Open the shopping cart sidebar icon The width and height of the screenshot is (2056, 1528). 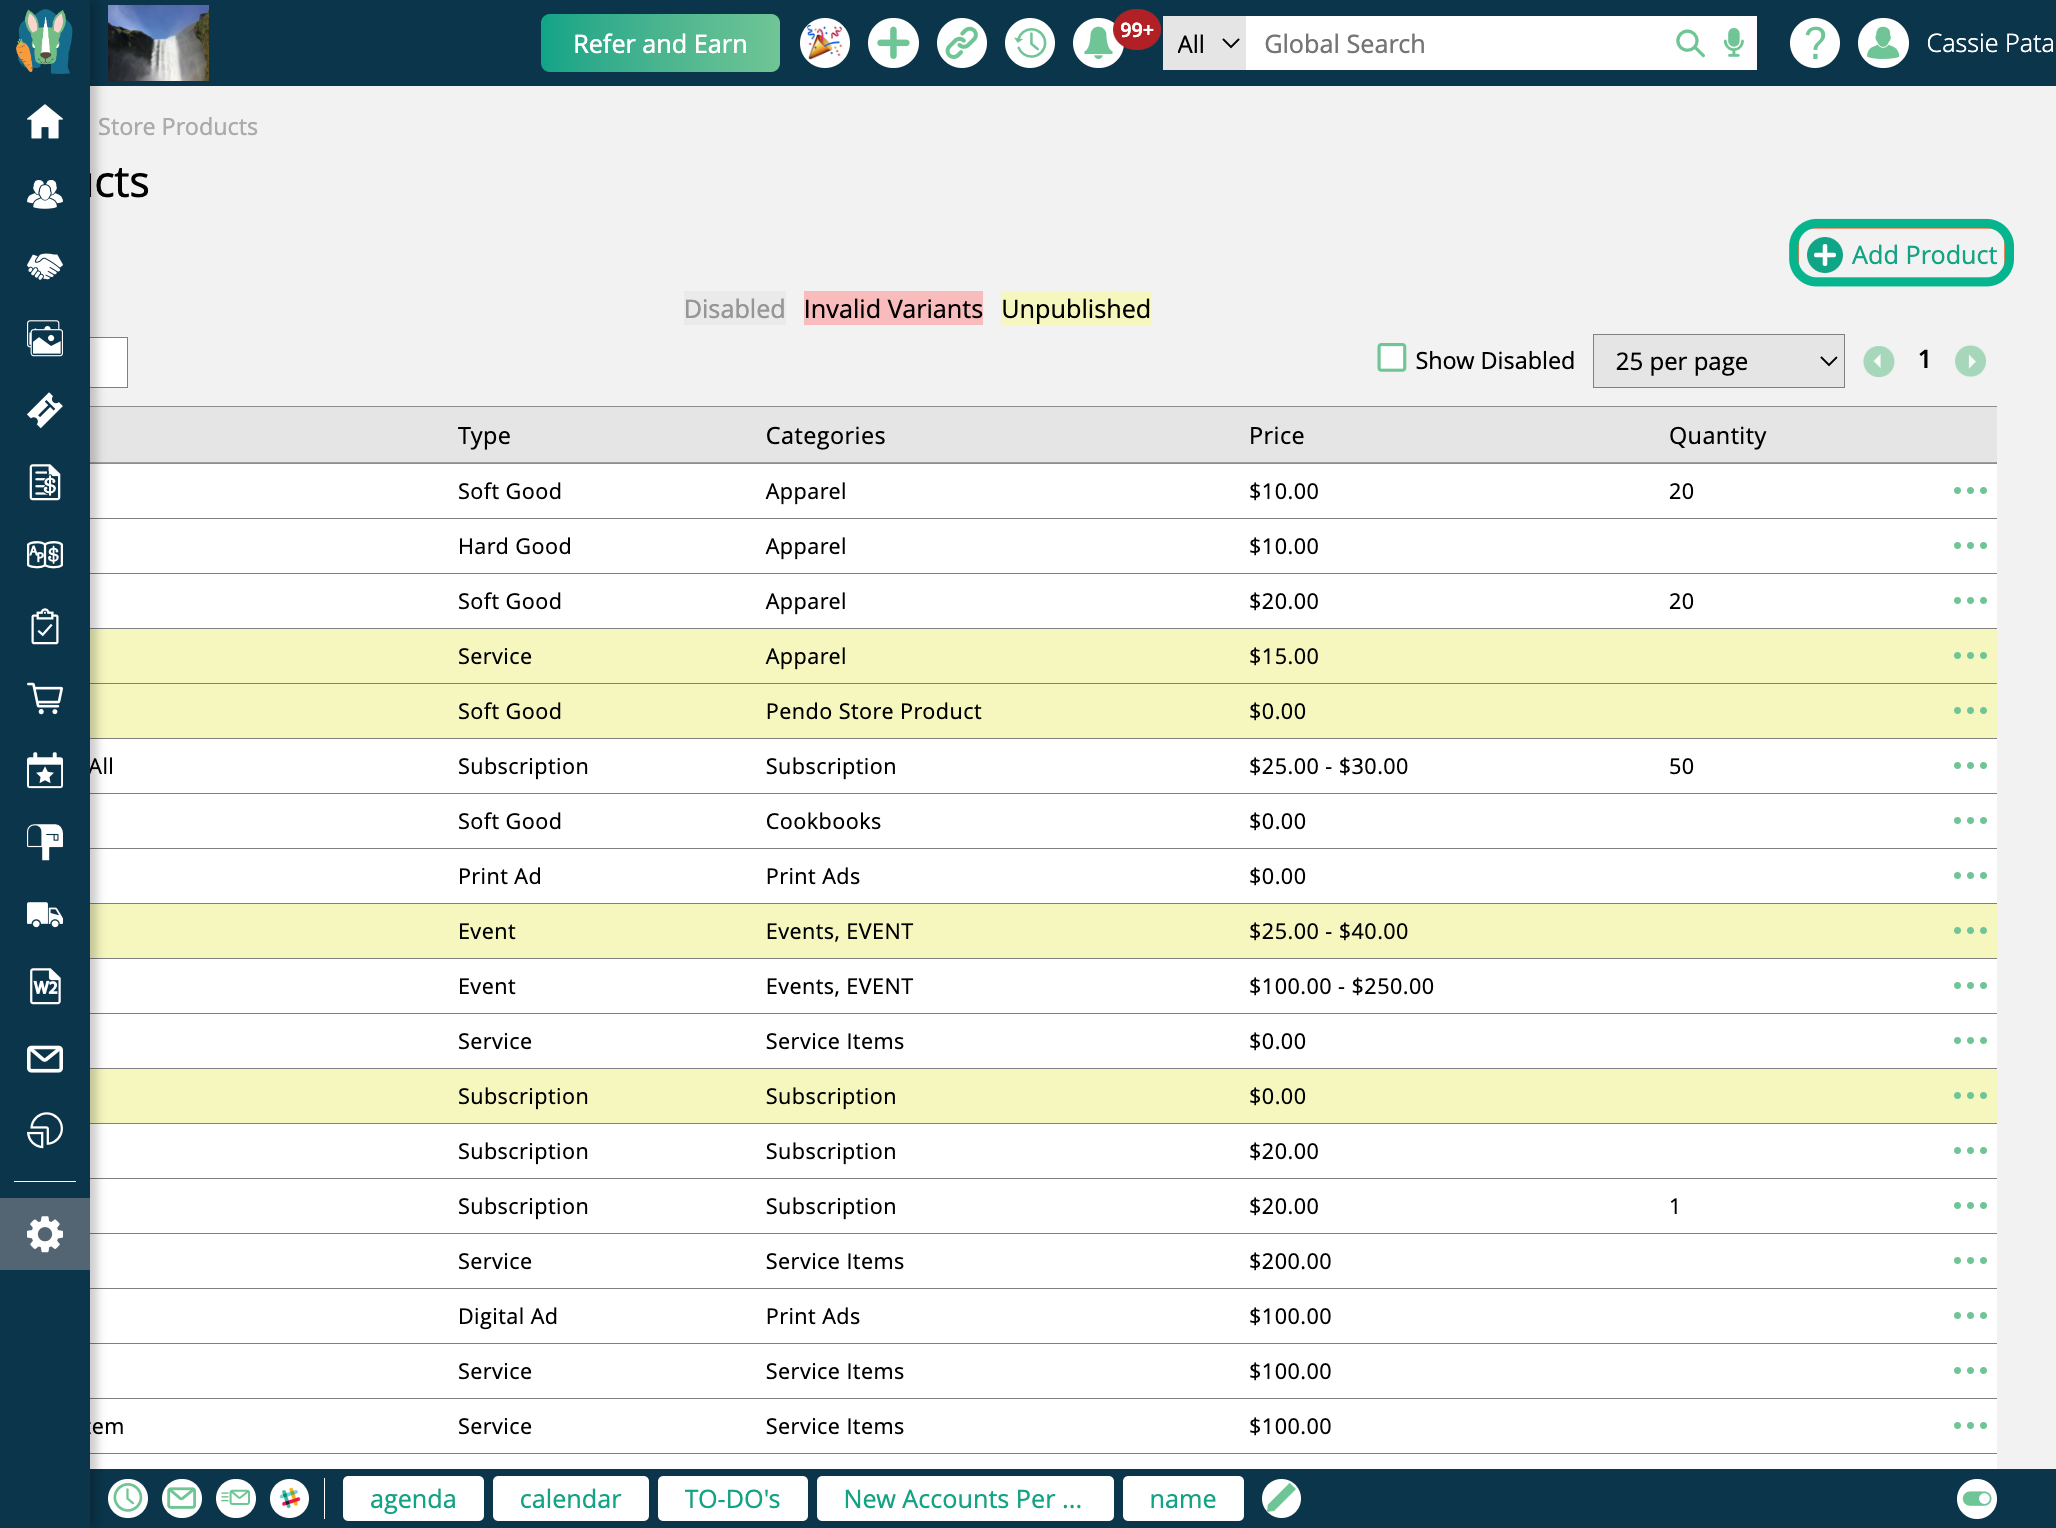point(44,698)
